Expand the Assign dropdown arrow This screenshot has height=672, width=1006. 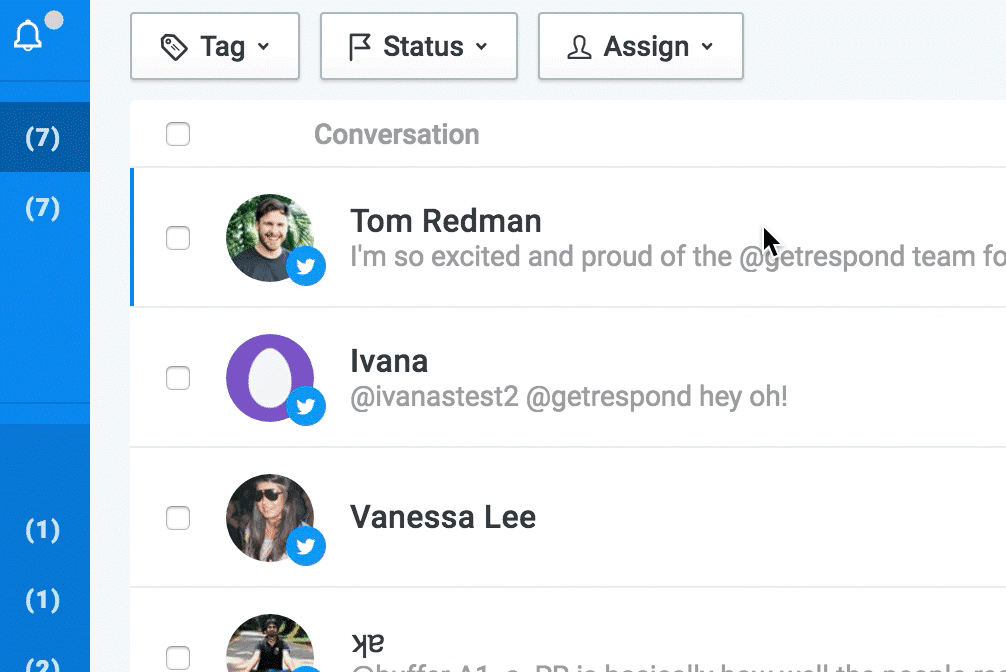tap(707, 47)
